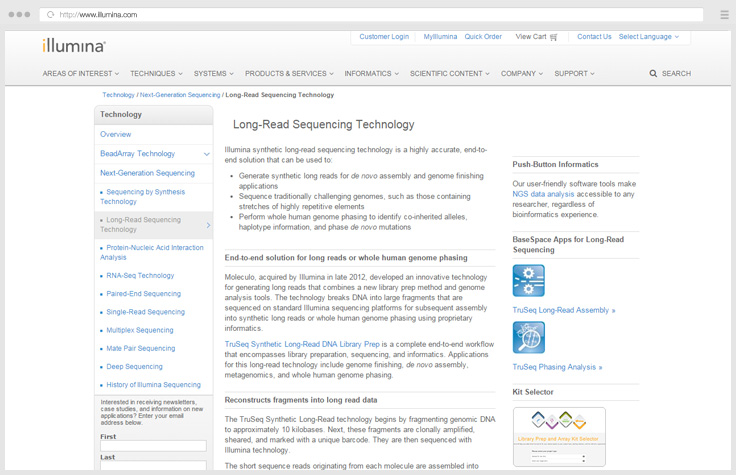Expand the Select Language dropdown
Viewport: 736px width, 475px height.
tap(648, 37)
